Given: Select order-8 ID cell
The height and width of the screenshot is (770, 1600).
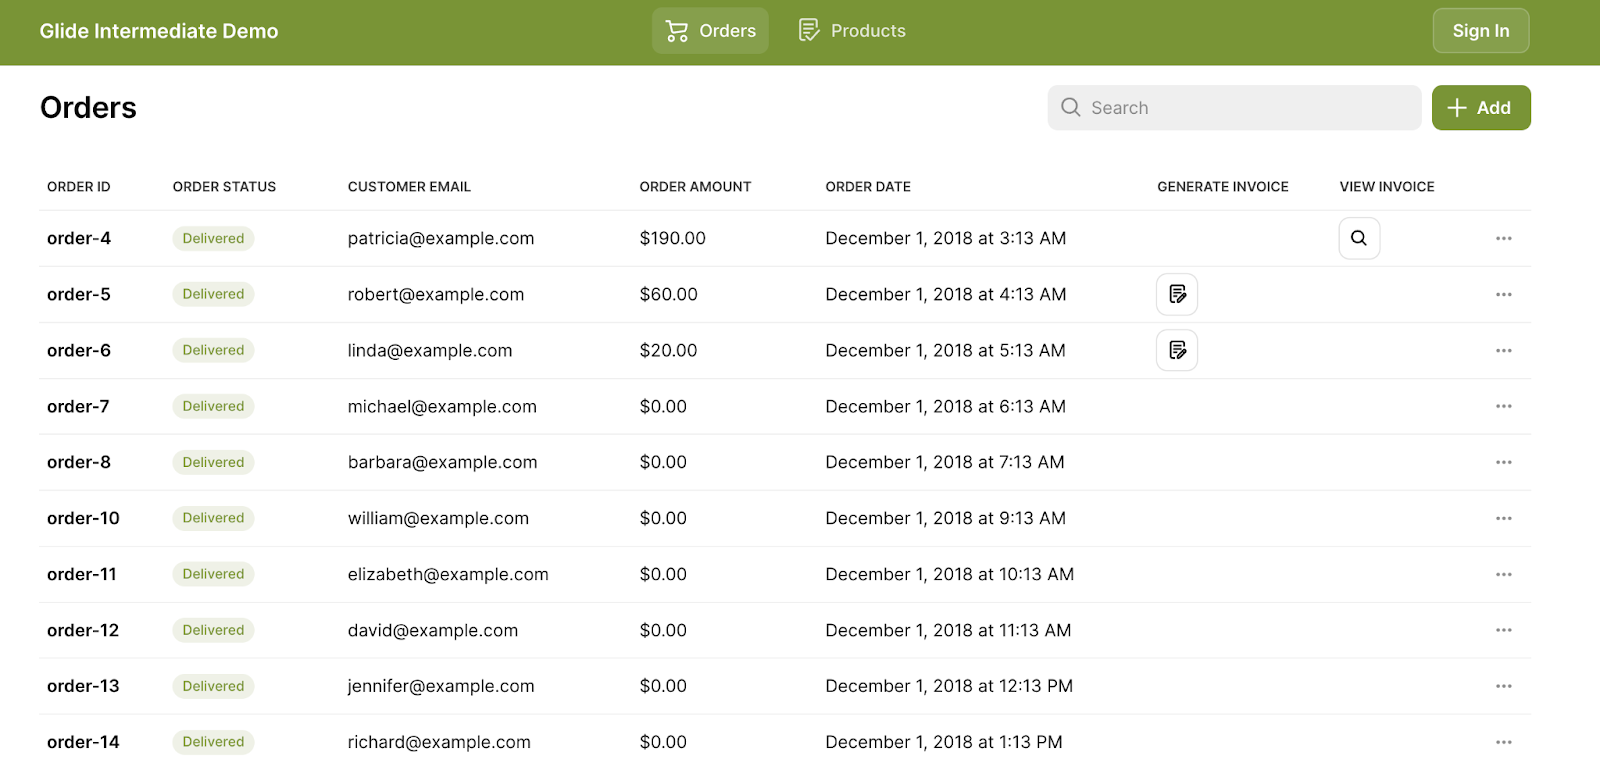Looking at the screenshot, I should pos(79,462).
